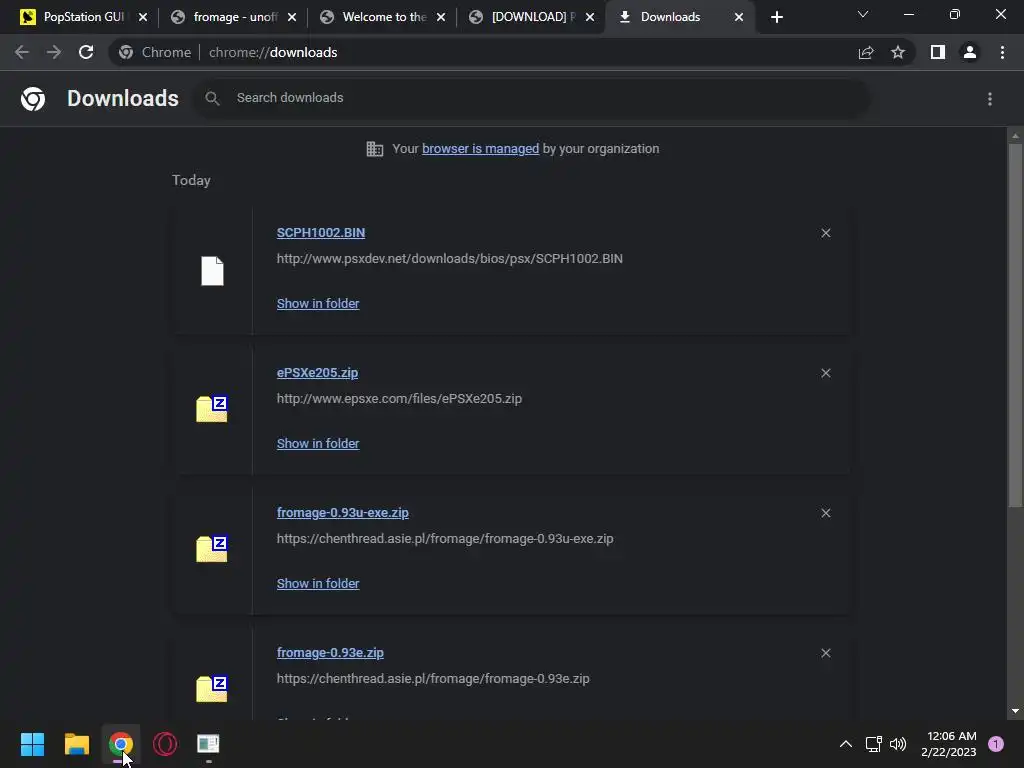Open the Chrome profile avatar menu
1024x768 pixels.
[x=970, y=52]
